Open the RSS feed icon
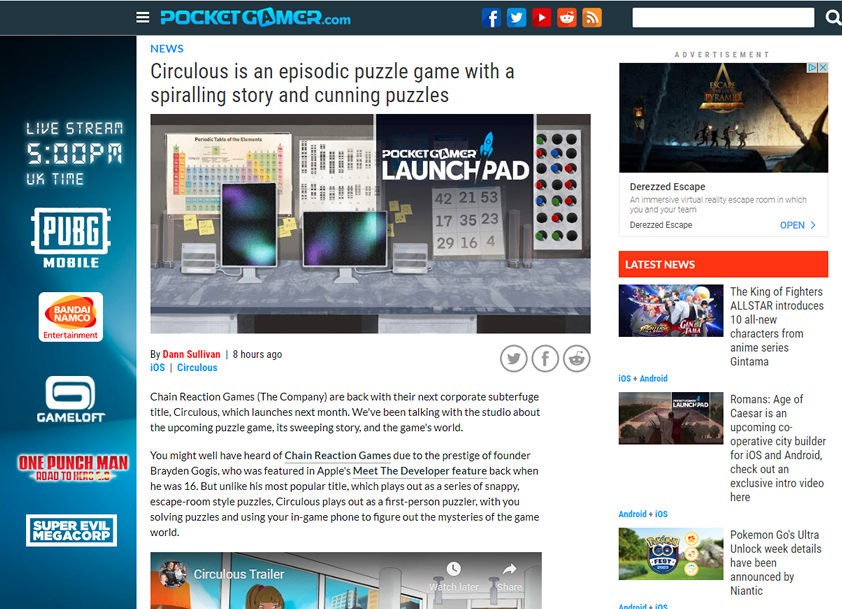Viewport: 842px width, 609px height. (x=592, y=18)
